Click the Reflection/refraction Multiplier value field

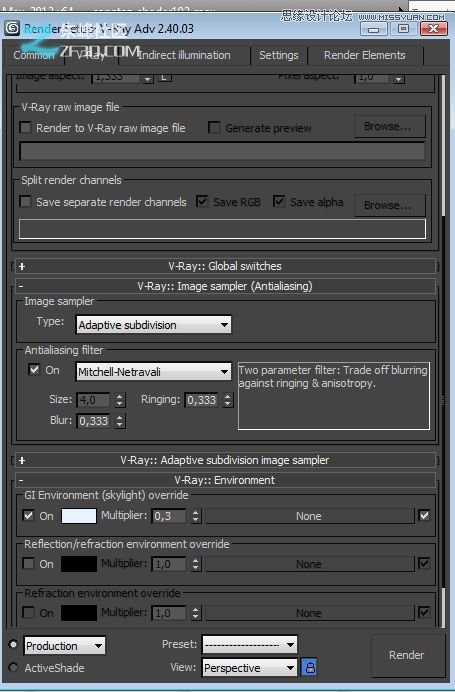point(169,564)
